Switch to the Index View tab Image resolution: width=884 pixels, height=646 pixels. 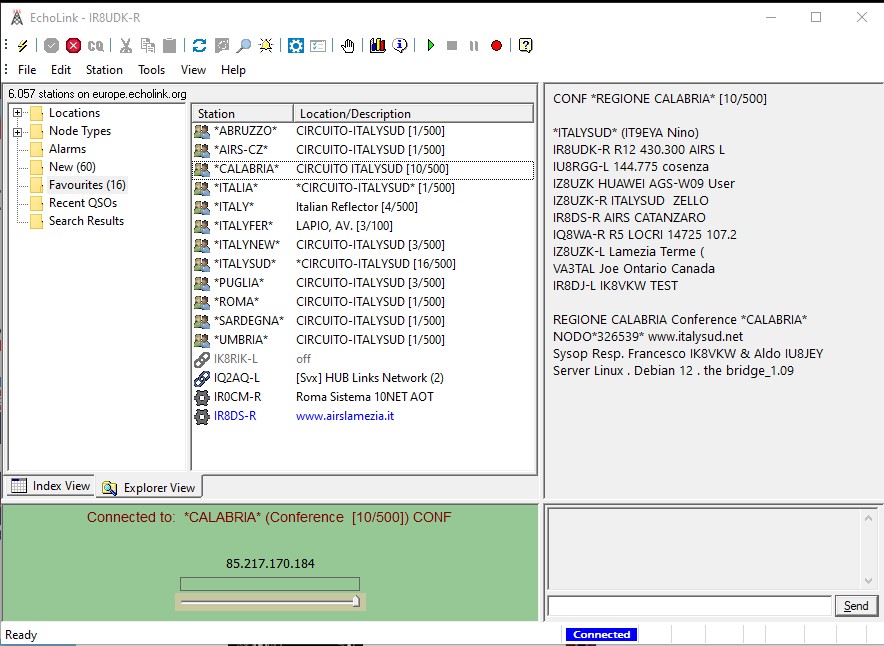[x=50, y=486]
